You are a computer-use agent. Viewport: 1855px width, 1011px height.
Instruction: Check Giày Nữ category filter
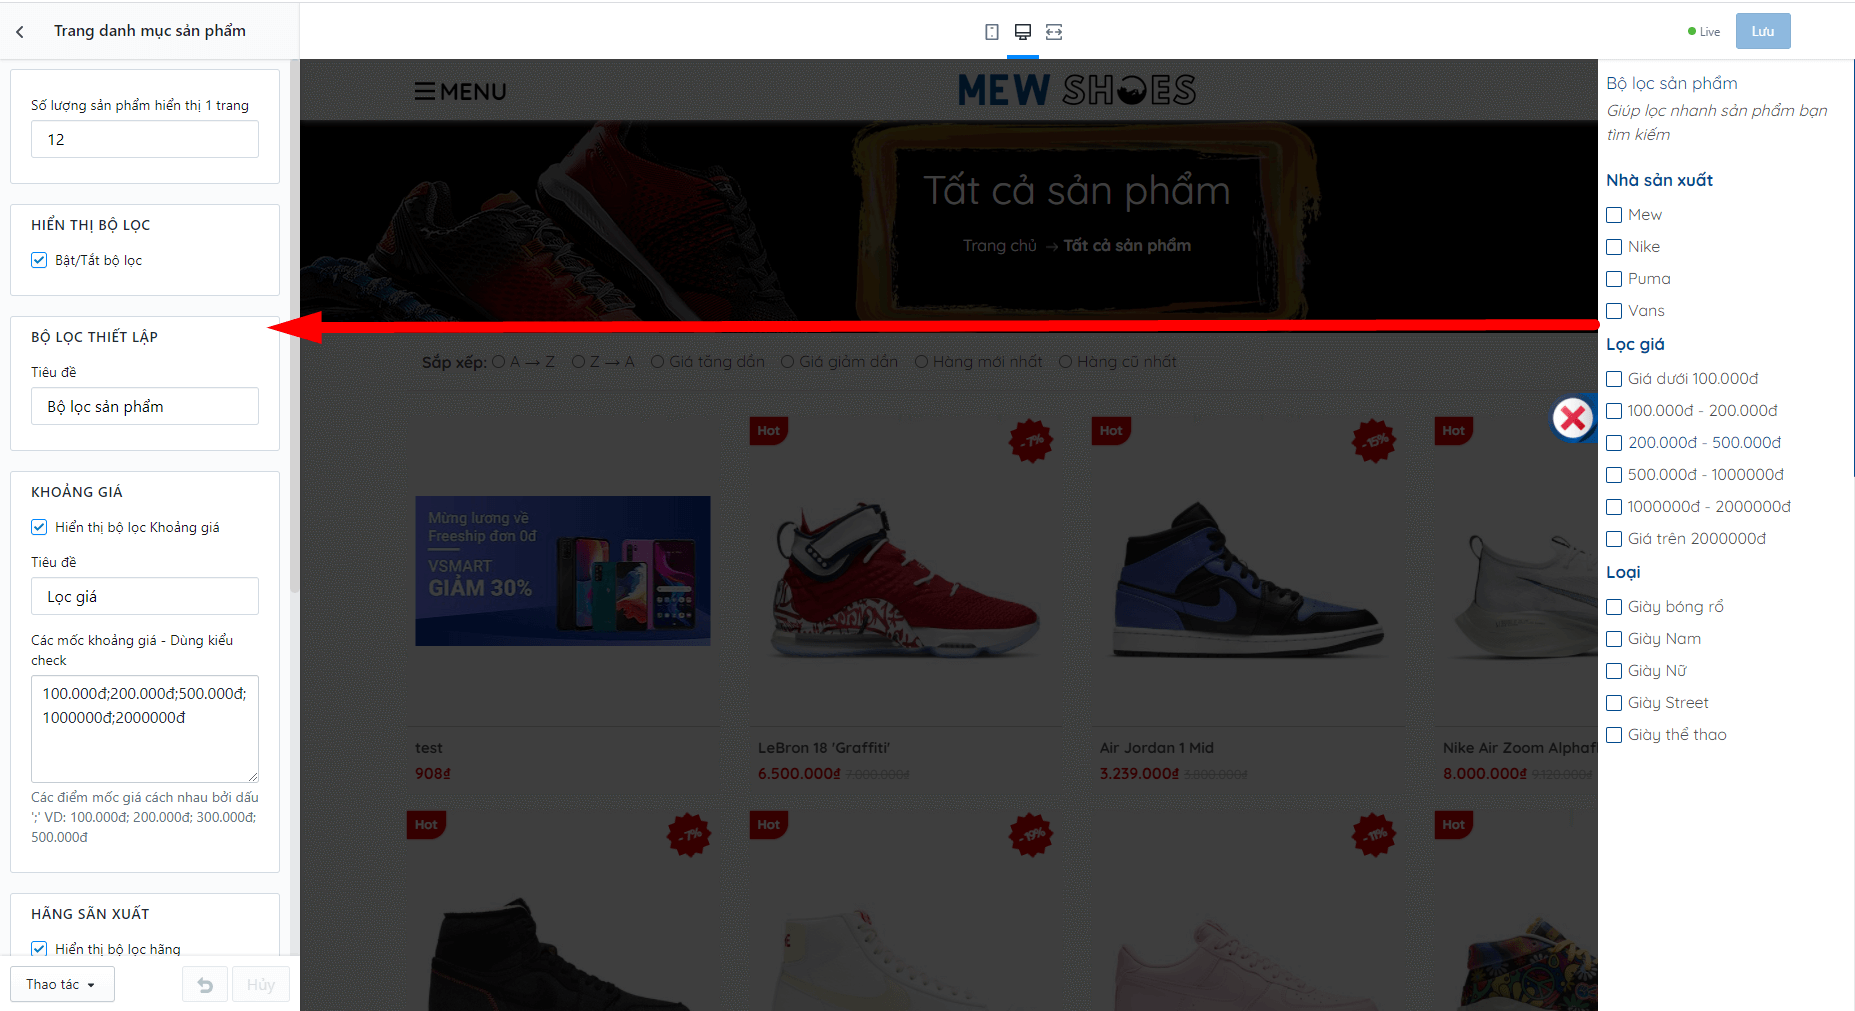point(1614,671)
